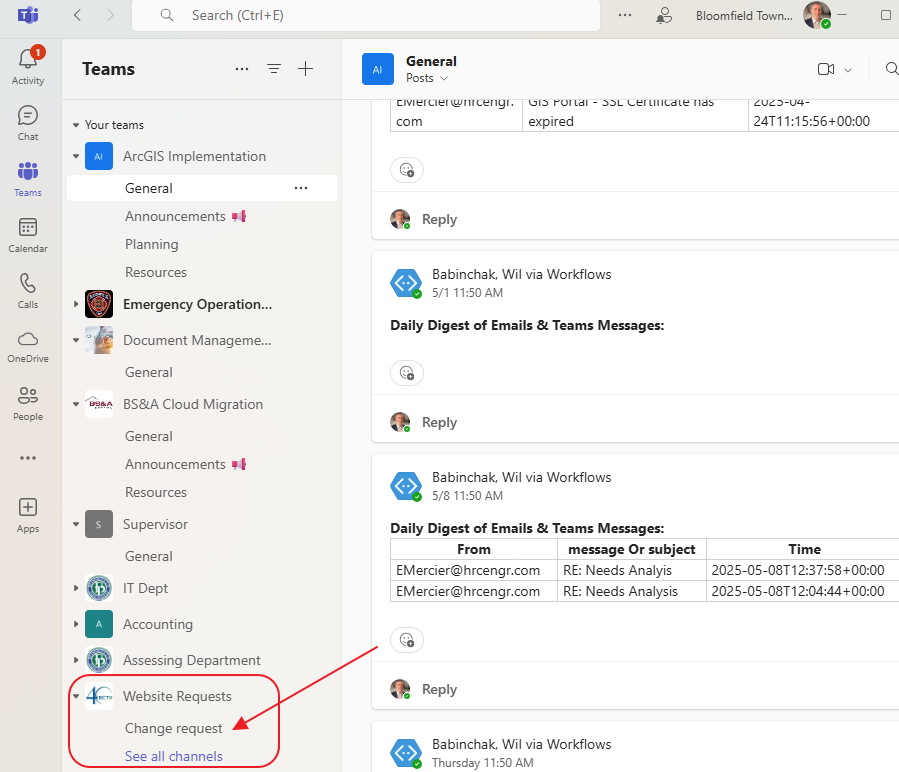Expand the IT Dept team

coord(76,588)
